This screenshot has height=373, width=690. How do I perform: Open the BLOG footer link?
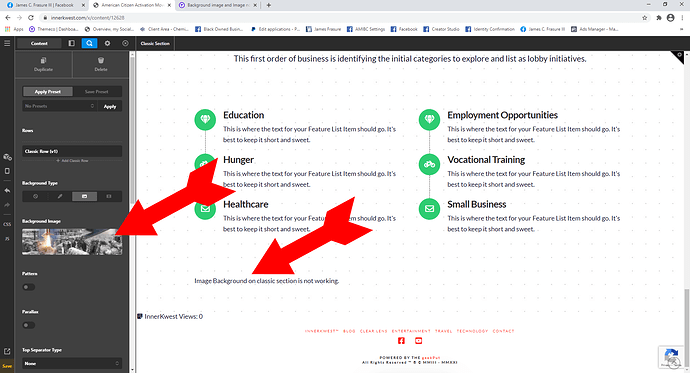[x=349, y=331]
